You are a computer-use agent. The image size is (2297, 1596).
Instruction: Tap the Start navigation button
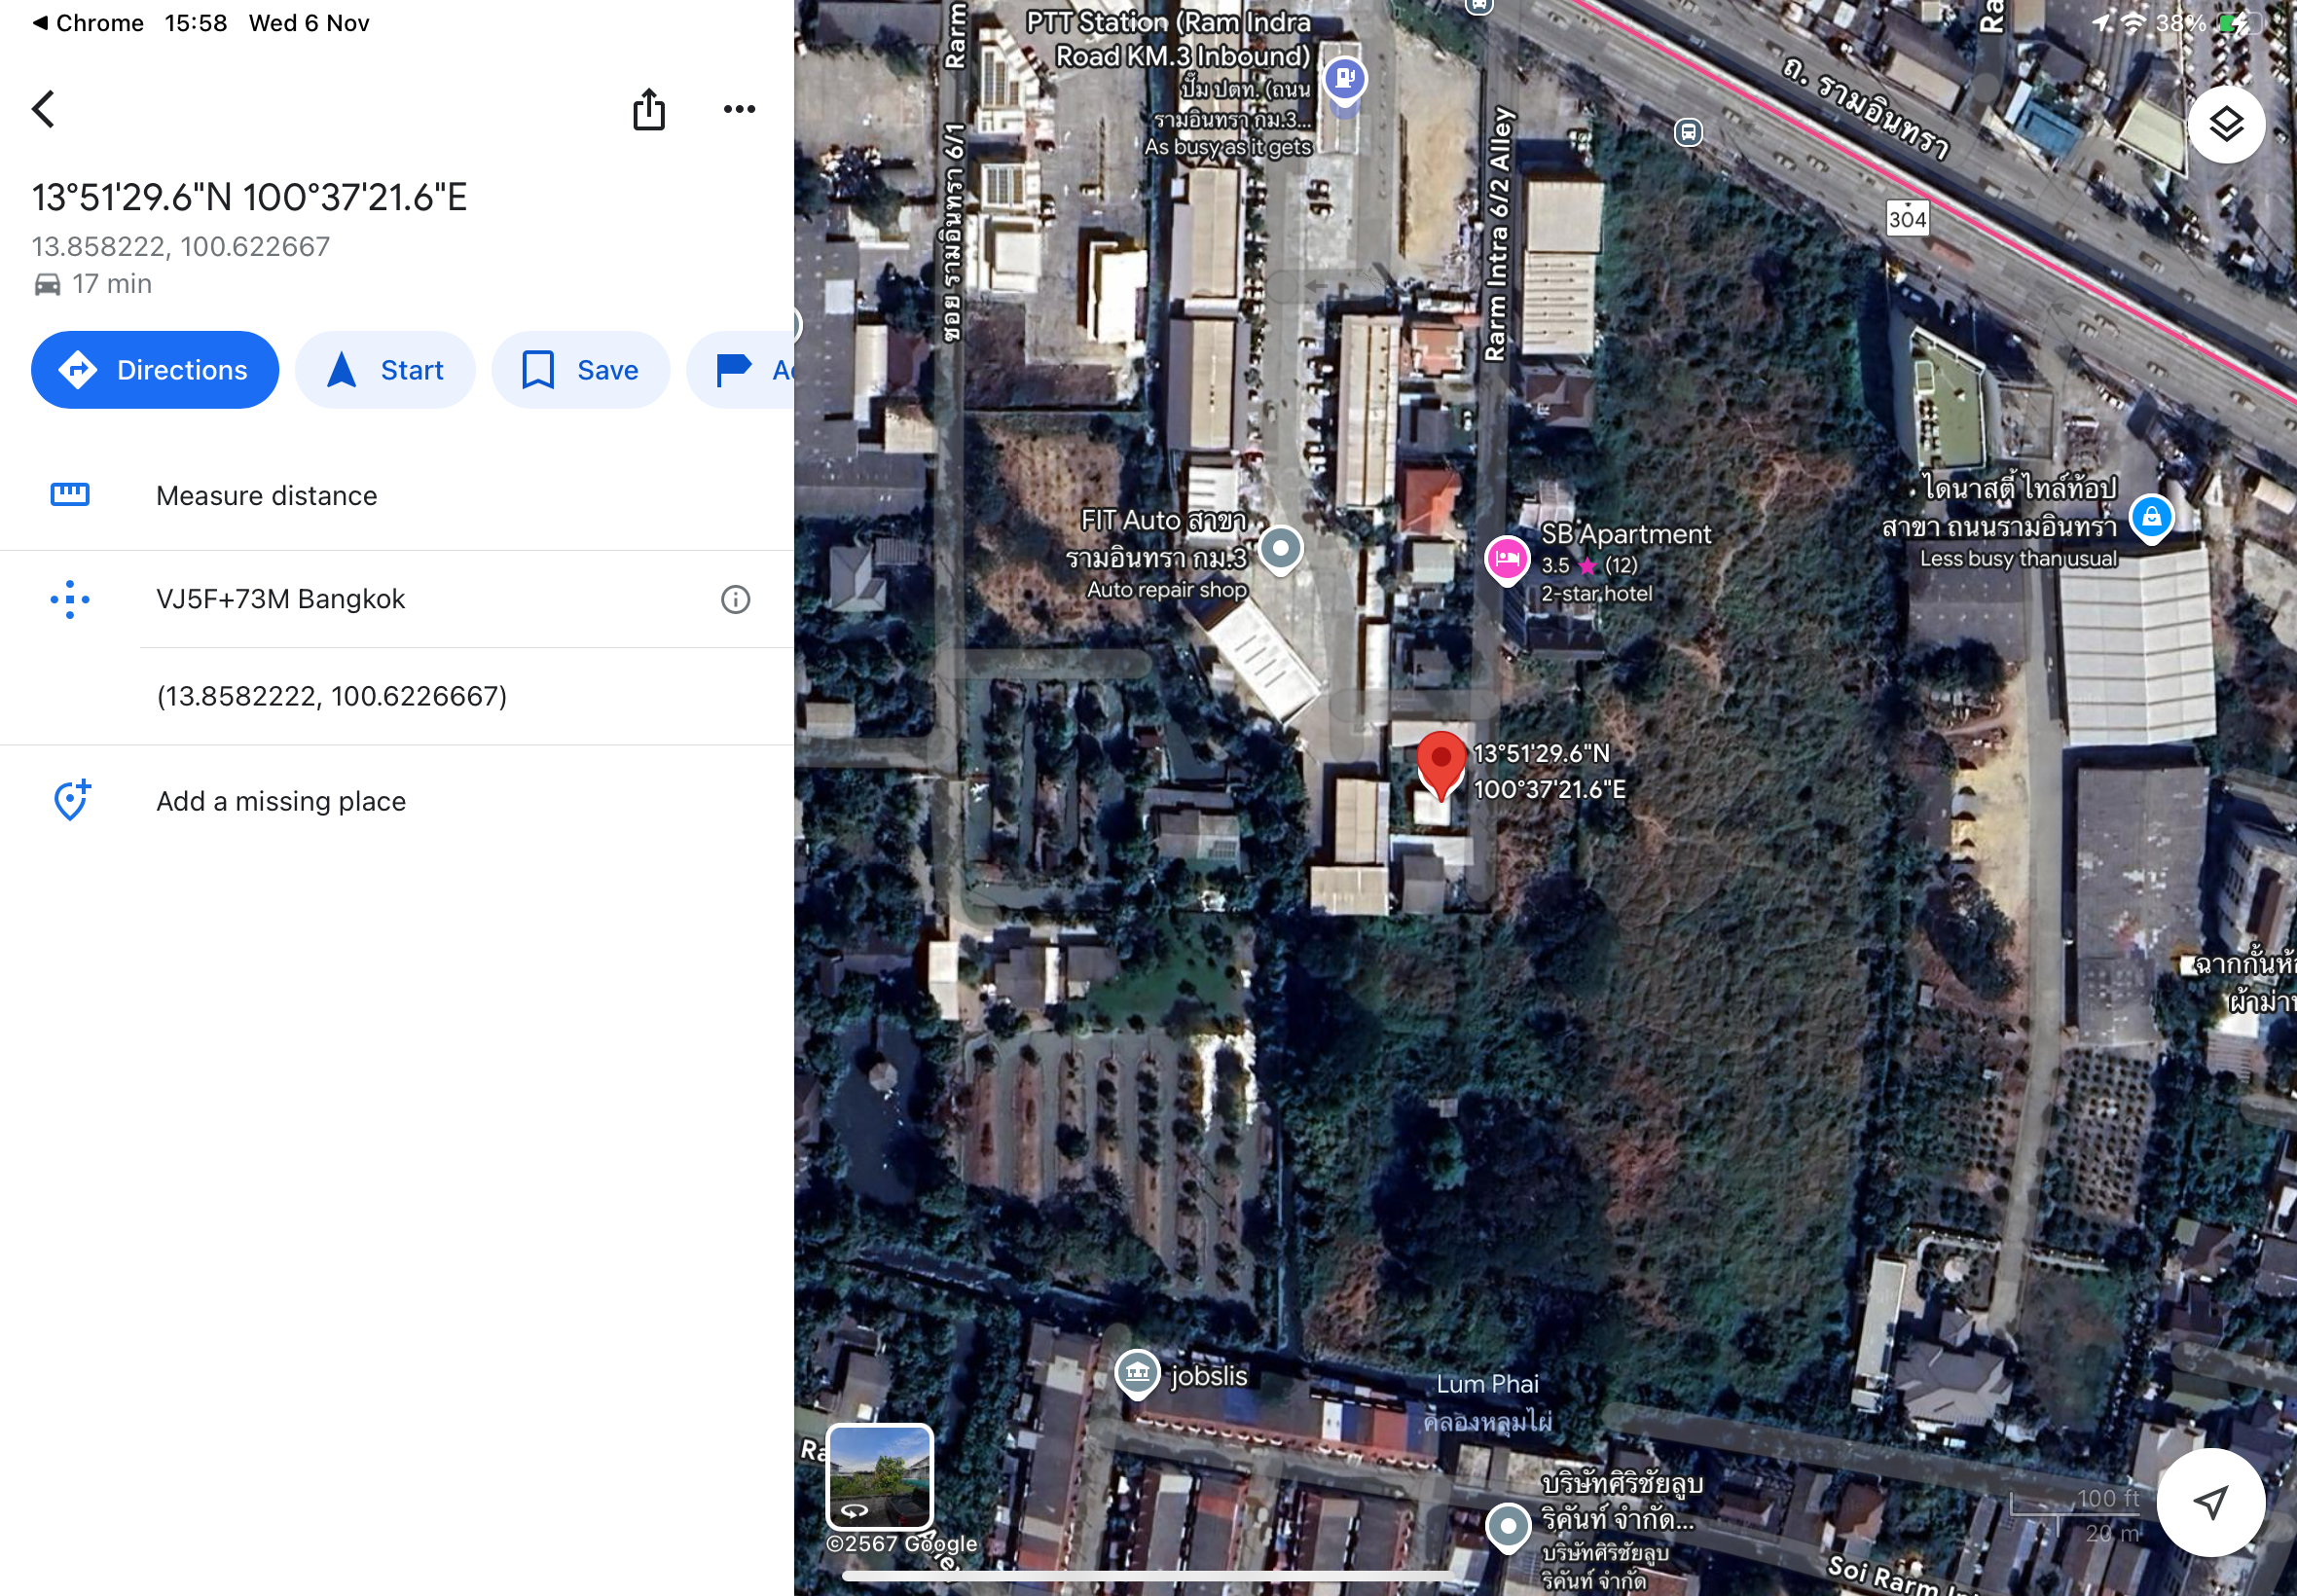tap(385, 370)
